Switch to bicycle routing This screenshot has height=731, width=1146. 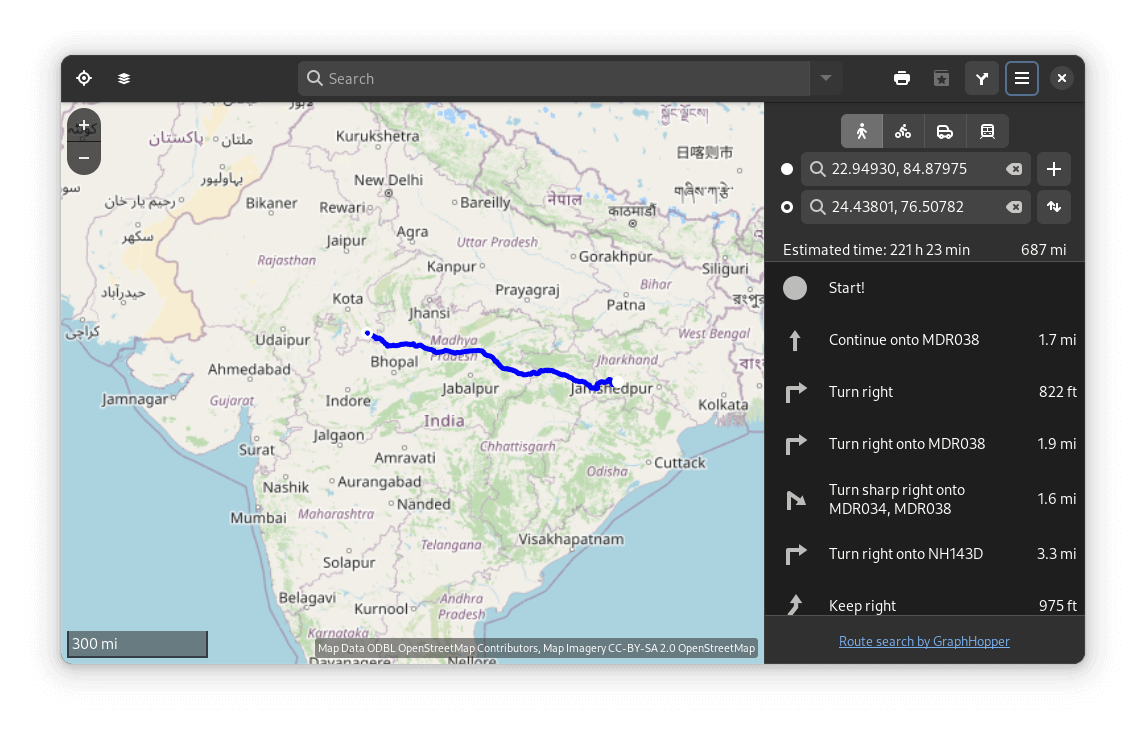pyautogui.click(x=903, y=130)
